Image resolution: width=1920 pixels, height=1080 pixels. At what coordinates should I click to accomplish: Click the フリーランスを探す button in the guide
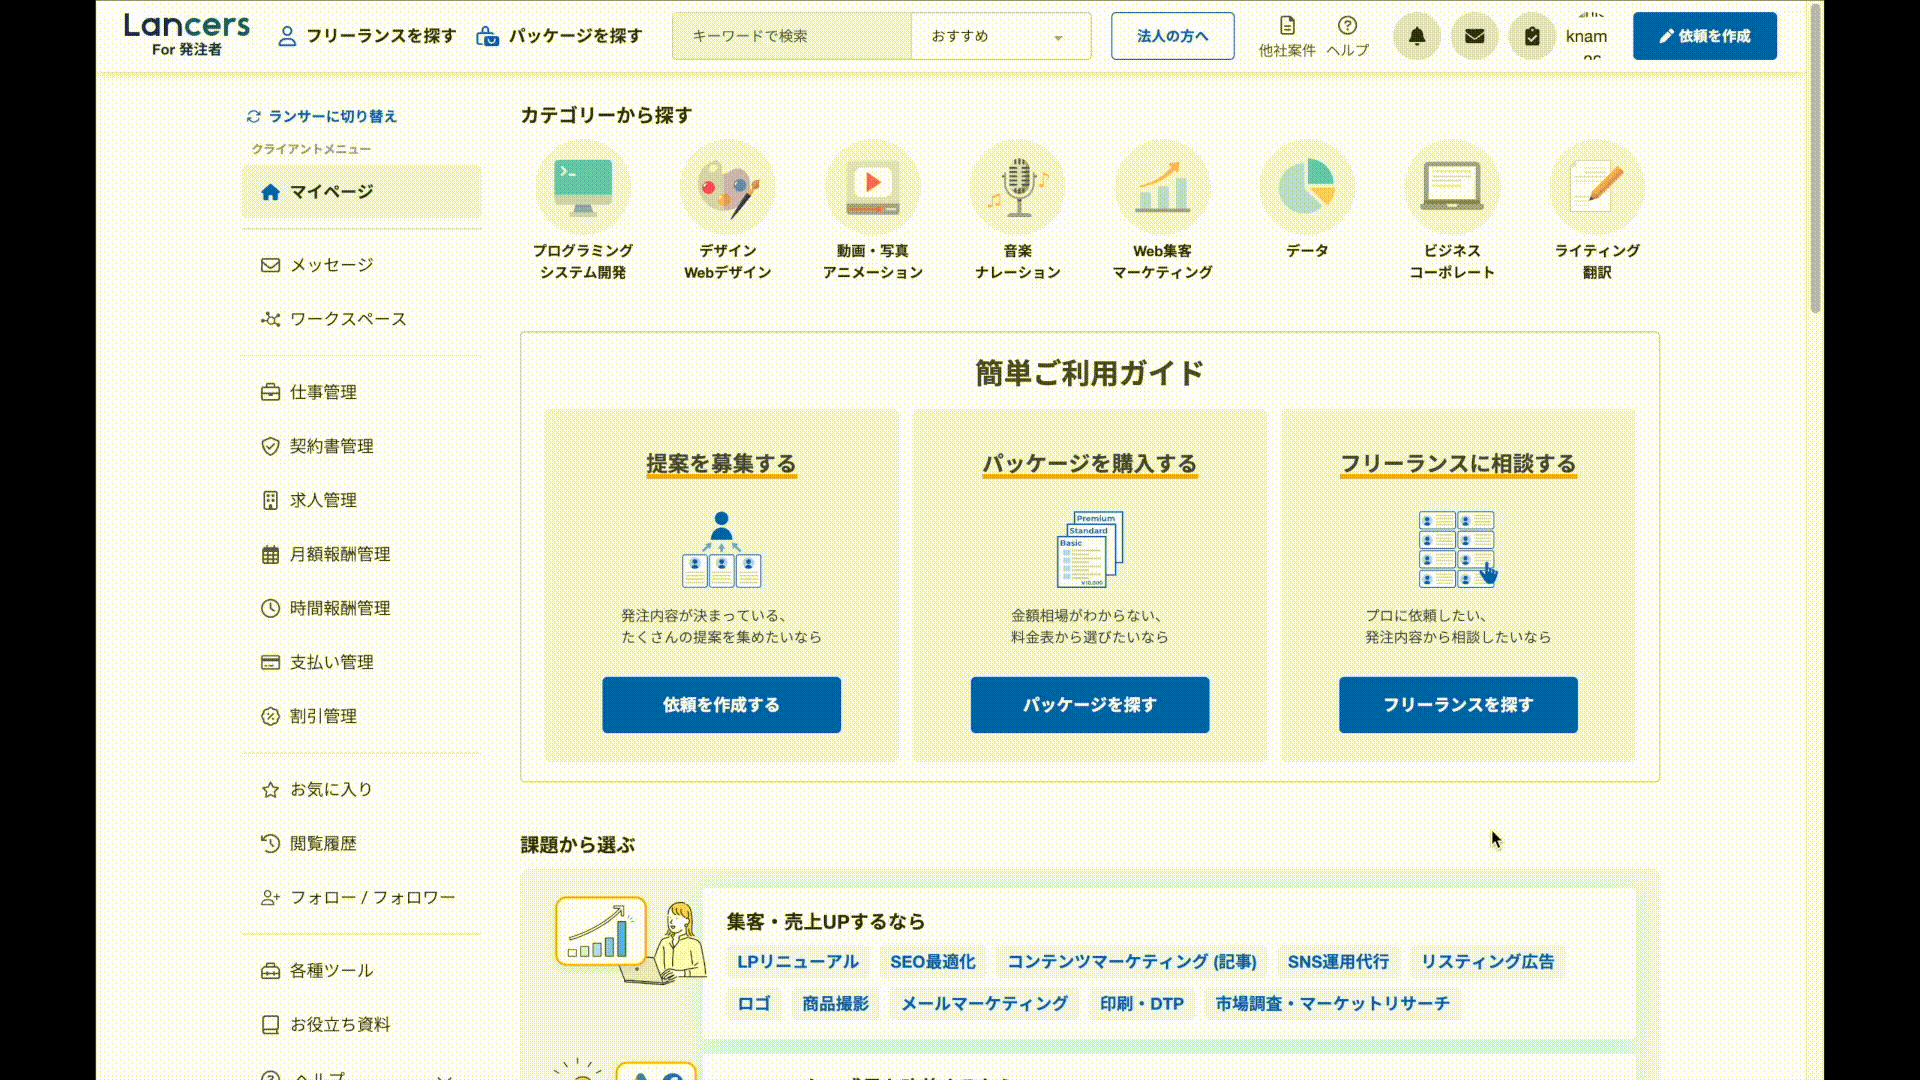(x=1457, y=705)
